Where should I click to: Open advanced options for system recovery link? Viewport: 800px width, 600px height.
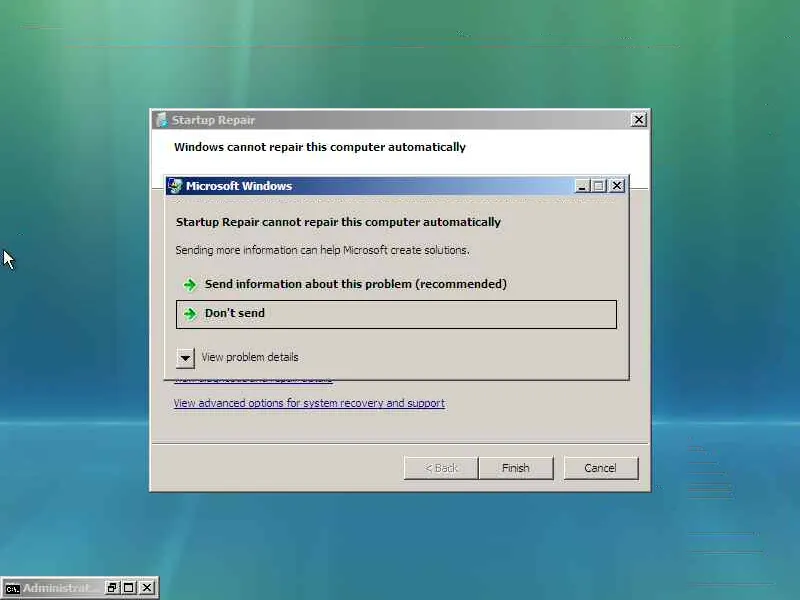pos(309,403)
